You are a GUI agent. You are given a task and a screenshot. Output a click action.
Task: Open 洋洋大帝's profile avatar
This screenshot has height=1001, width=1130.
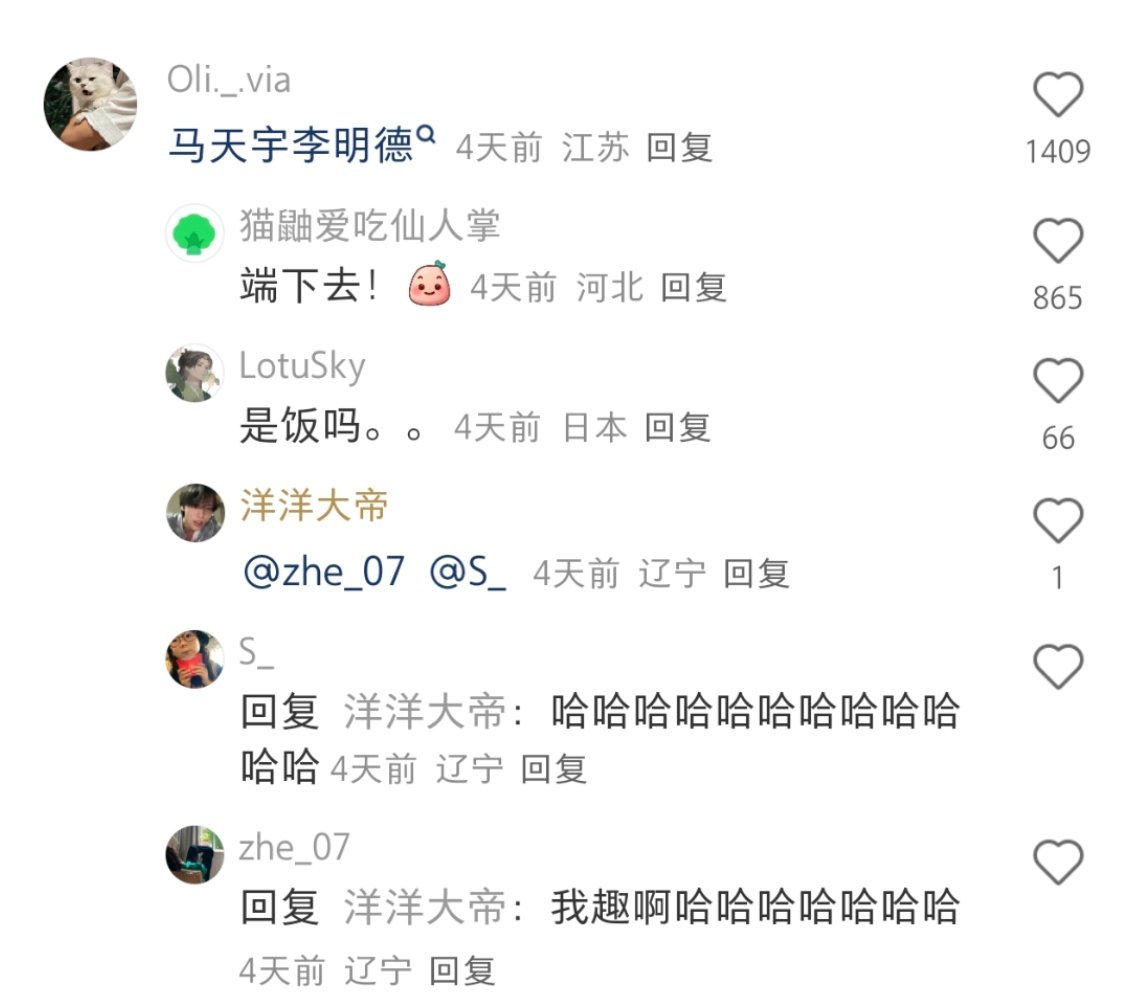click(x=195, y=512)
